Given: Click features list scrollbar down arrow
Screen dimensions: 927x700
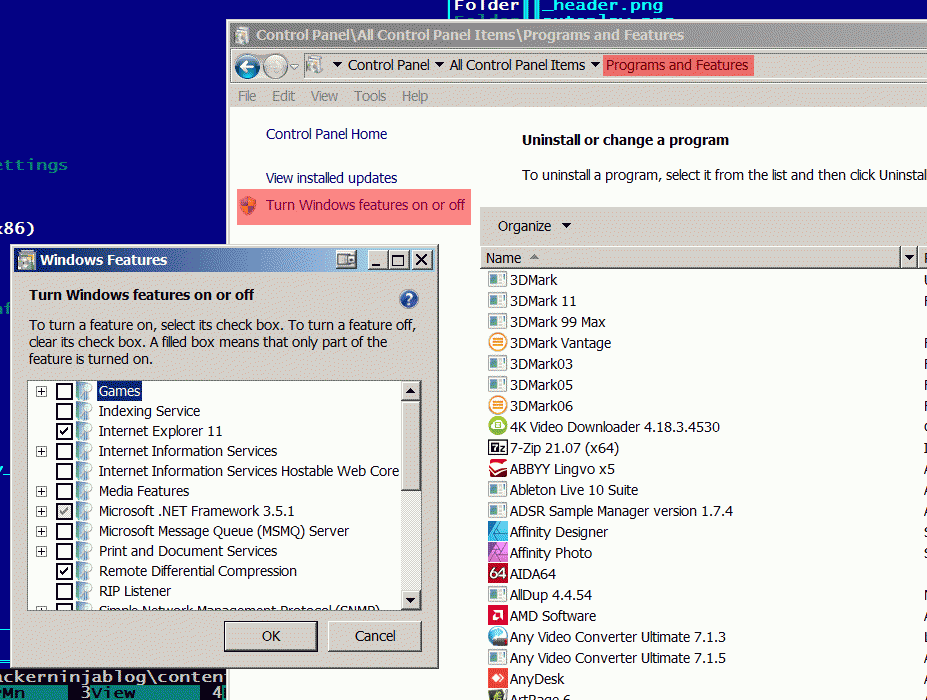Looking at the screenshot, I should 410,600.
